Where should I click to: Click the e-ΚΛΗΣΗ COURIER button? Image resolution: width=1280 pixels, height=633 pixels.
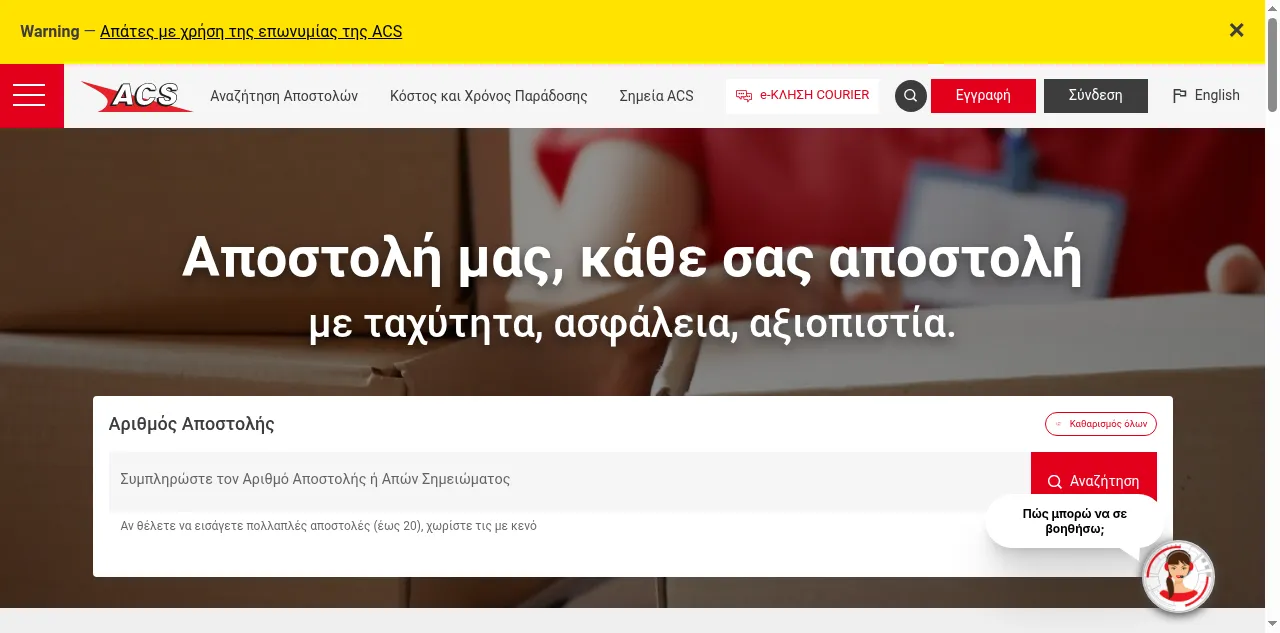coord(802,96)
